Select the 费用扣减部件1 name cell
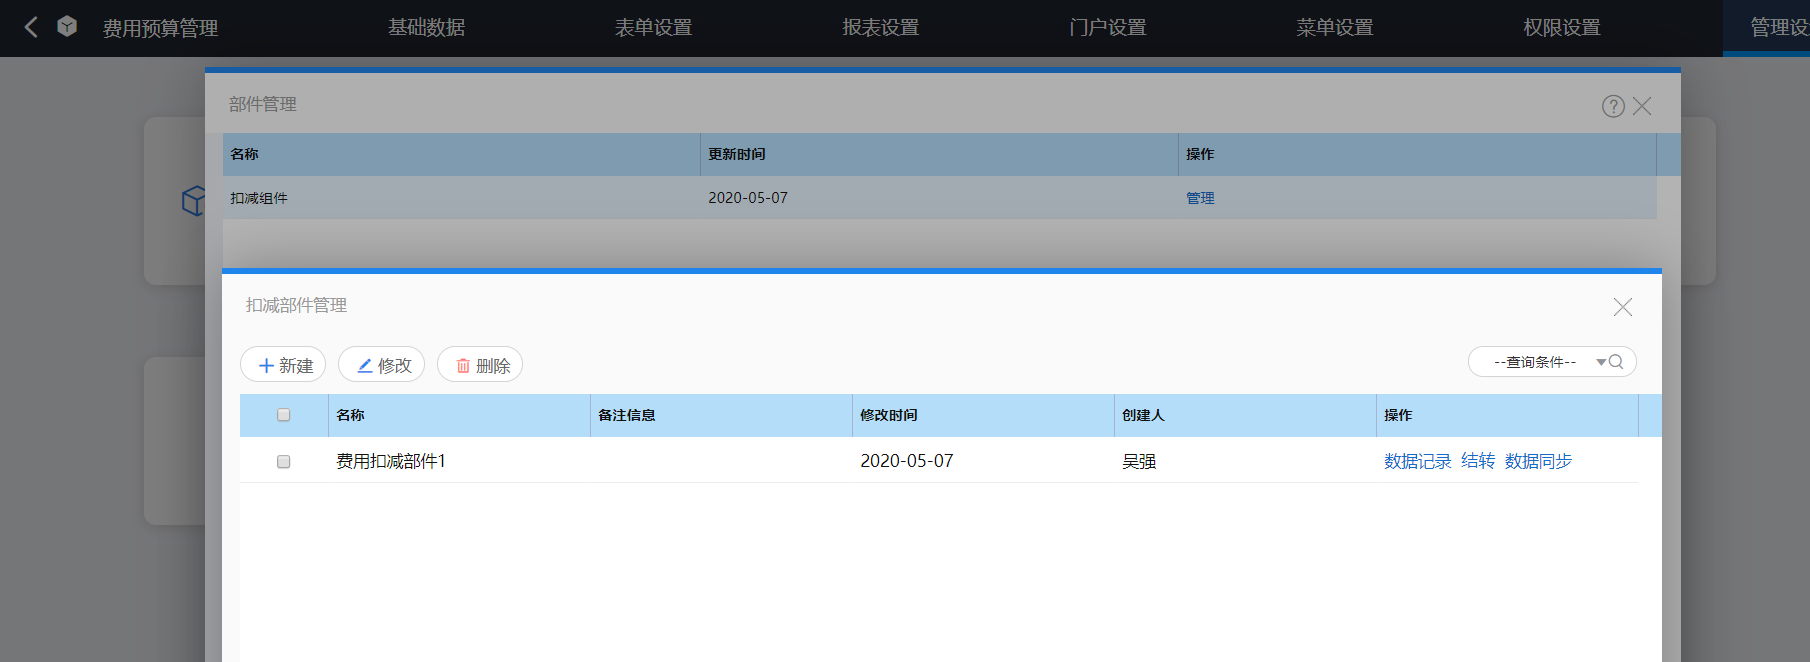1810x662 pixels. coord(391,461)
